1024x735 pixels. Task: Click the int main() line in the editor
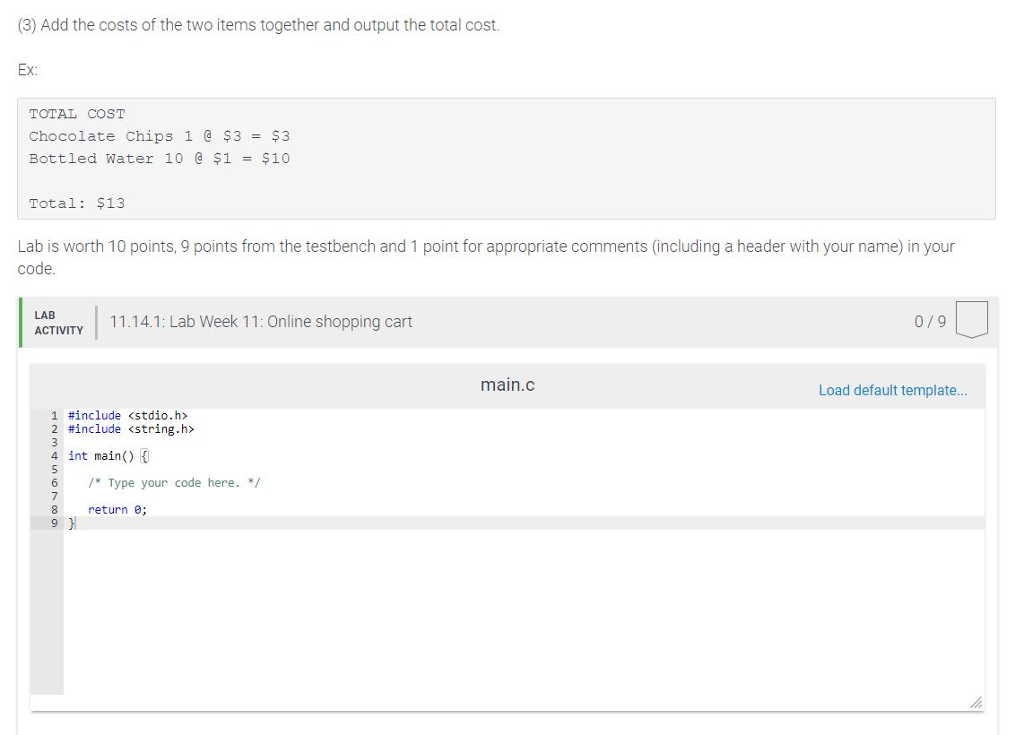103,455
